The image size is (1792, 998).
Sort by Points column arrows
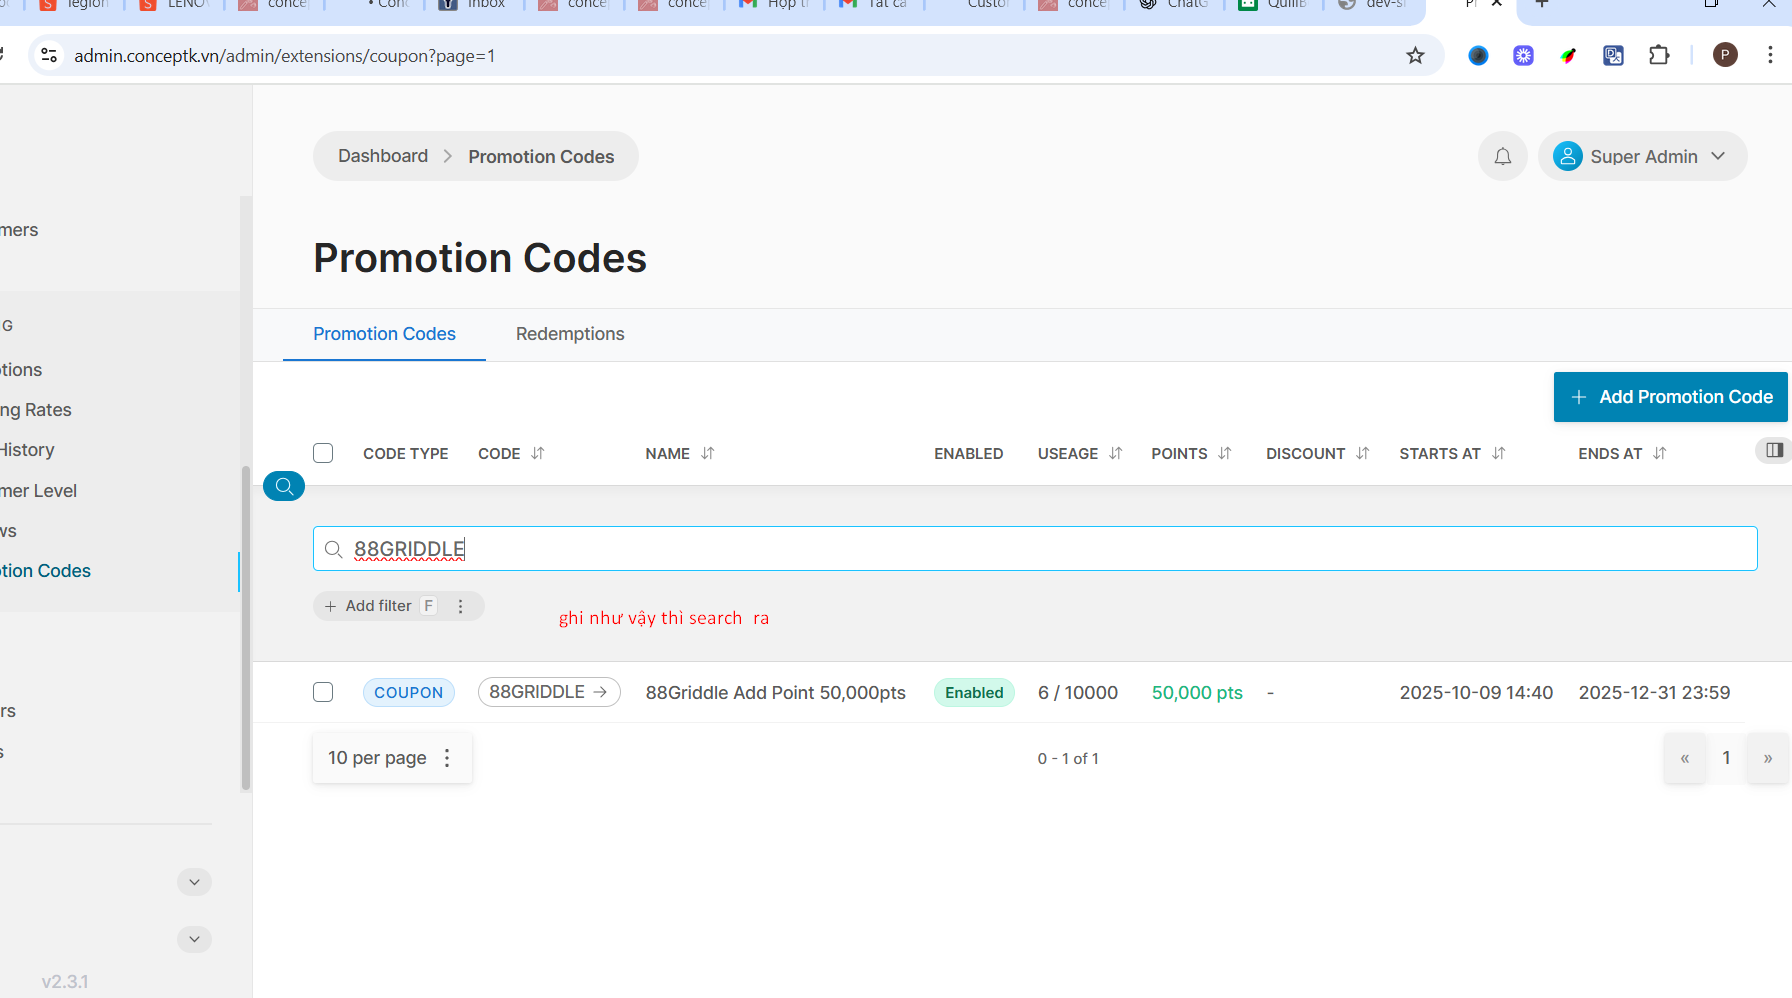(1225, 454)
